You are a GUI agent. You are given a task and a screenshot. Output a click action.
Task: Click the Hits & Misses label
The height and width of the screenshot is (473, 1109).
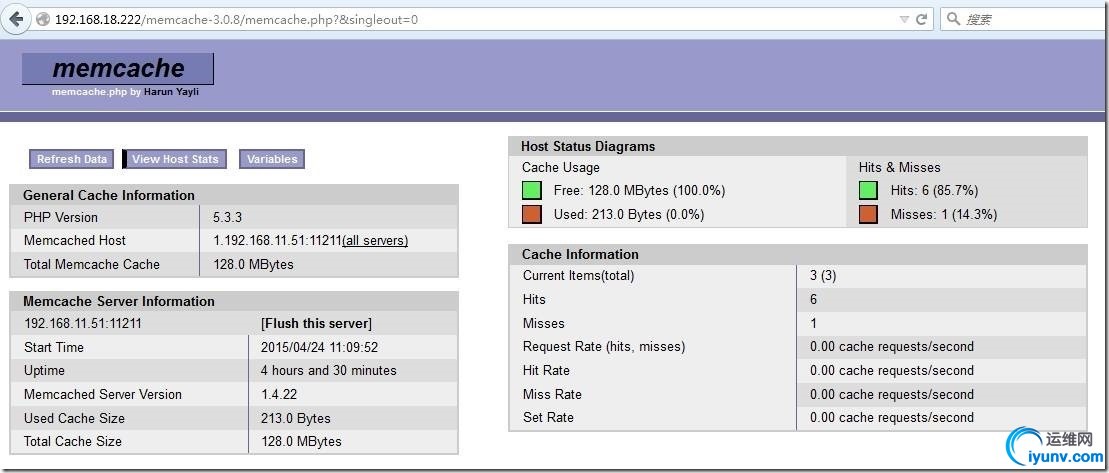(x=900, y=168)
